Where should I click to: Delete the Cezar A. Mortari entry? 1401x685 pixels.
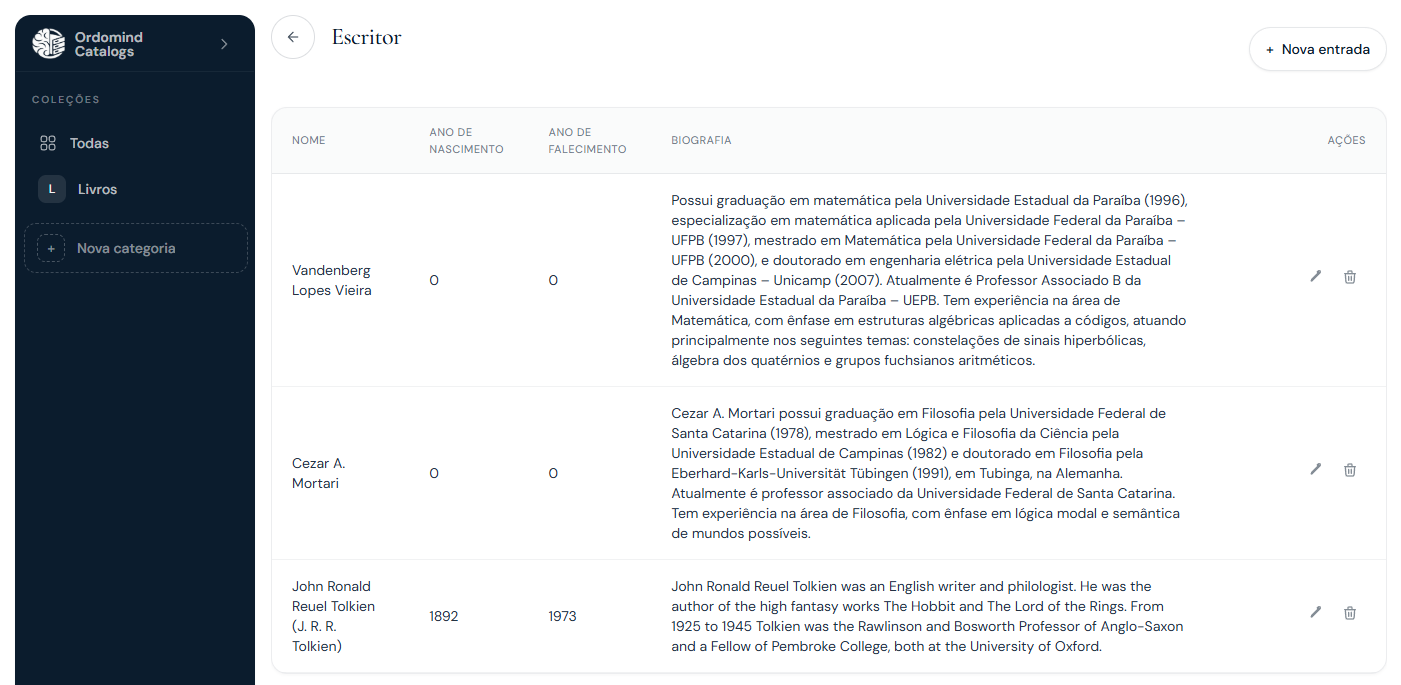coord(1350,470)
